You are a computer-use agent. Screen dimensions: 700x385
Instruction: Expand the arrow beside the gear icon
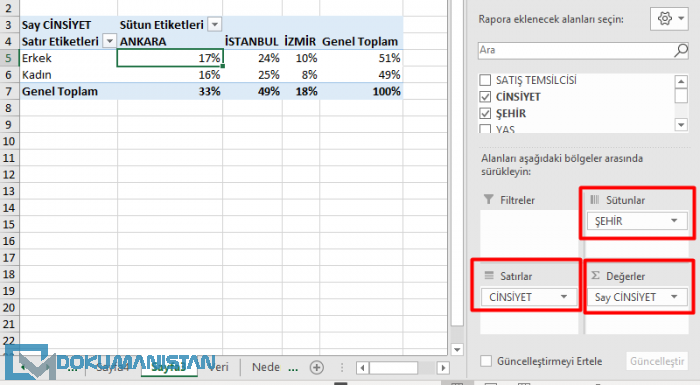[681, 19]
